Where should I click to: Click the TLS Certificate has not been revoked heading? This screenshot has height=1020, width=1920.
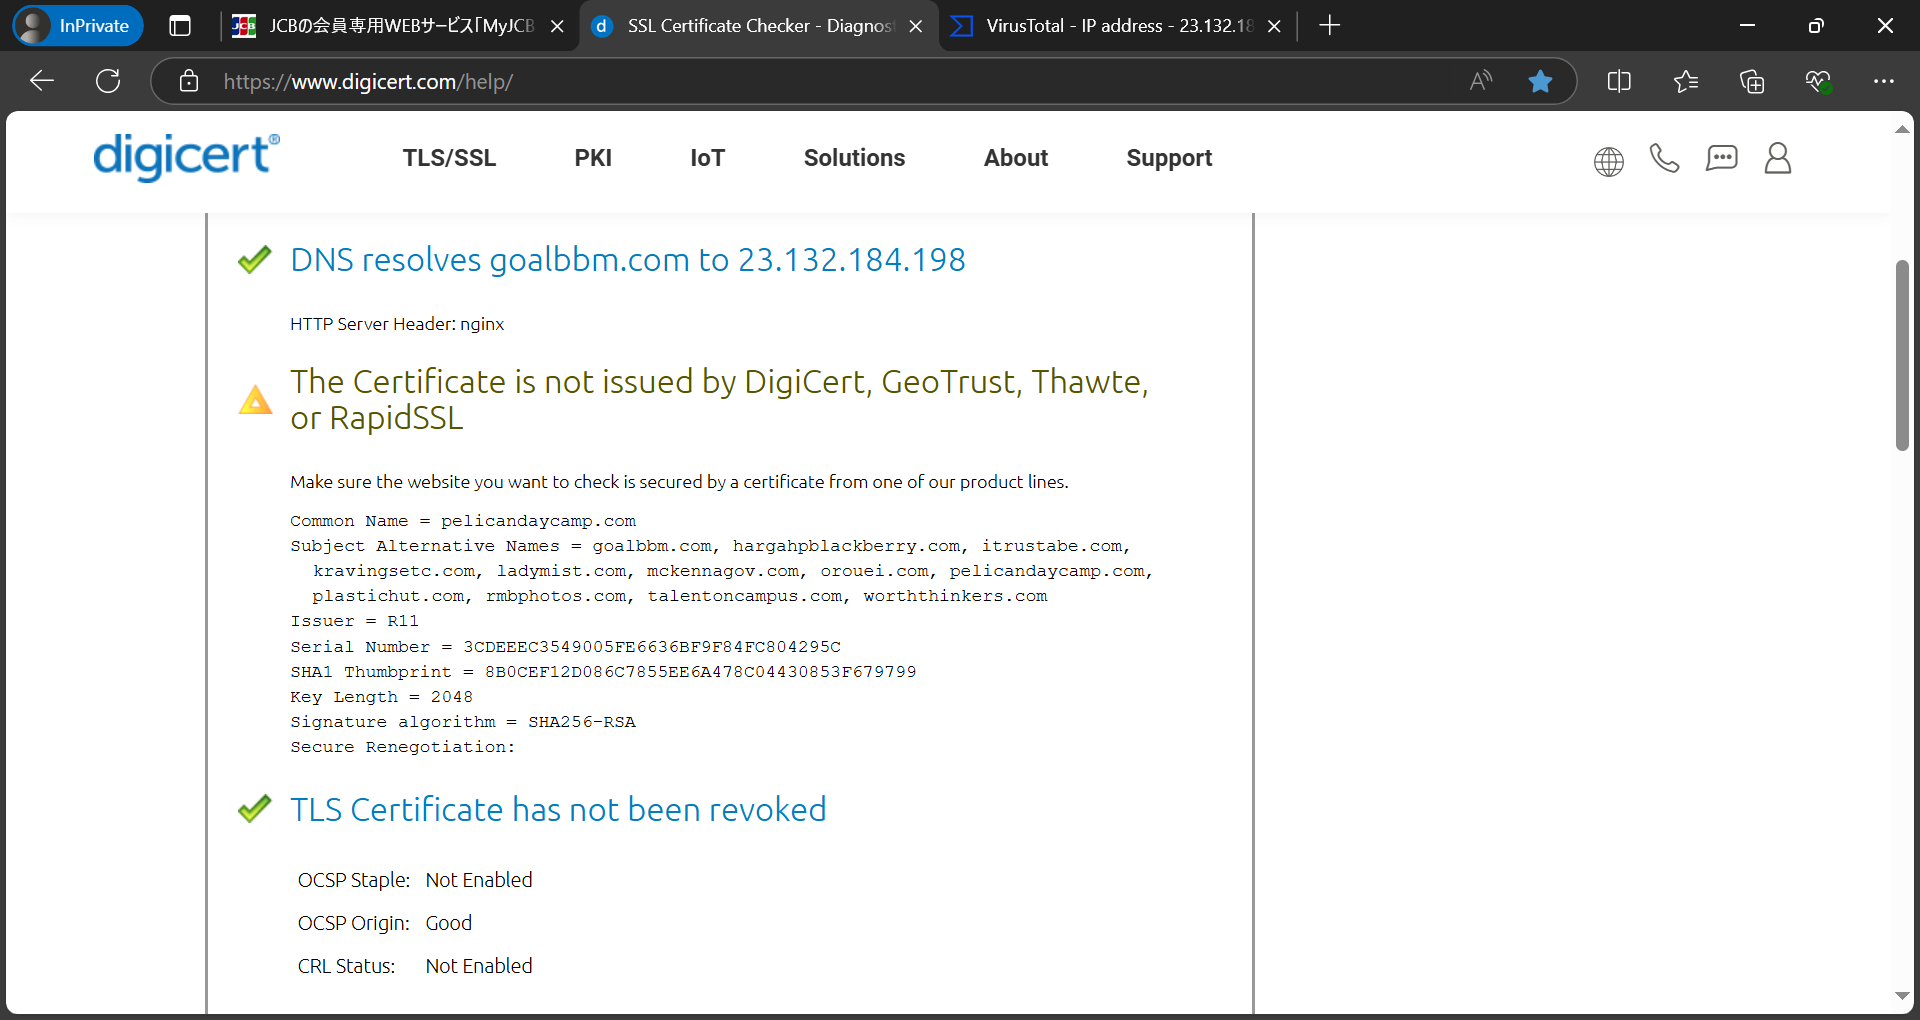[x=558, y=809]
